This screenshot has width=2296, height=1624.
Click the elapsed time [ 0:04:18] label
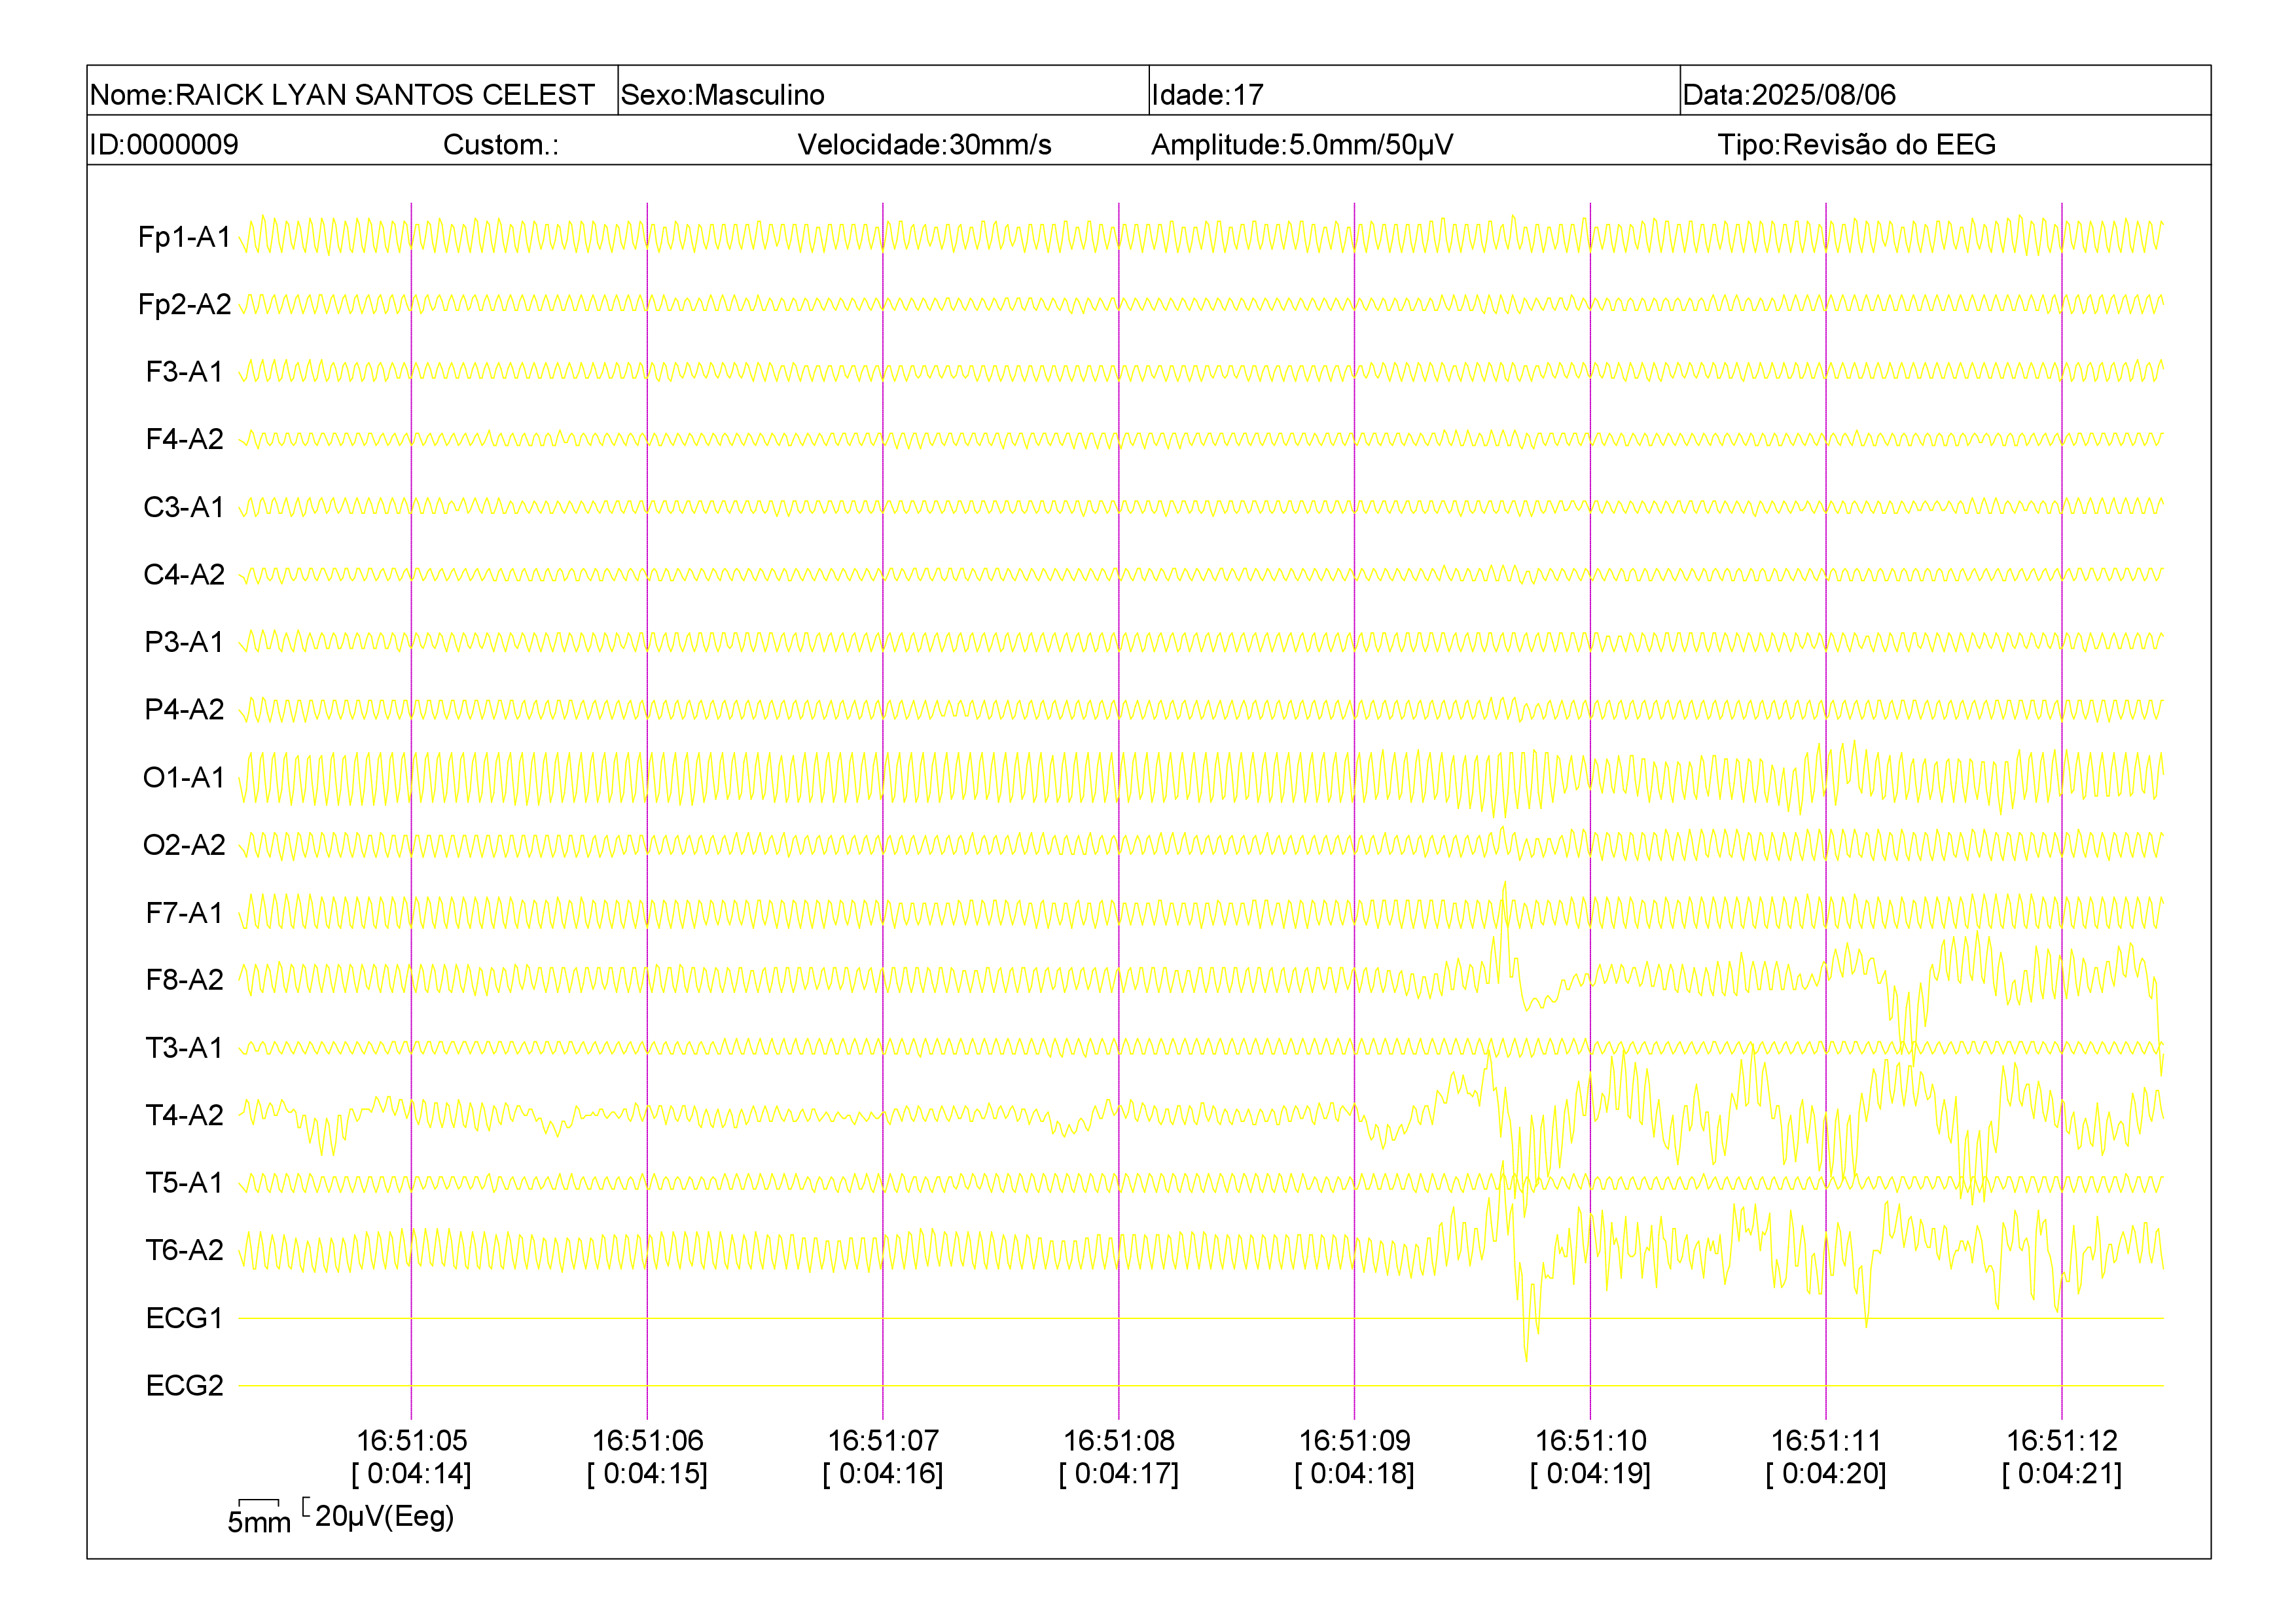[x=1354, y=1474]
